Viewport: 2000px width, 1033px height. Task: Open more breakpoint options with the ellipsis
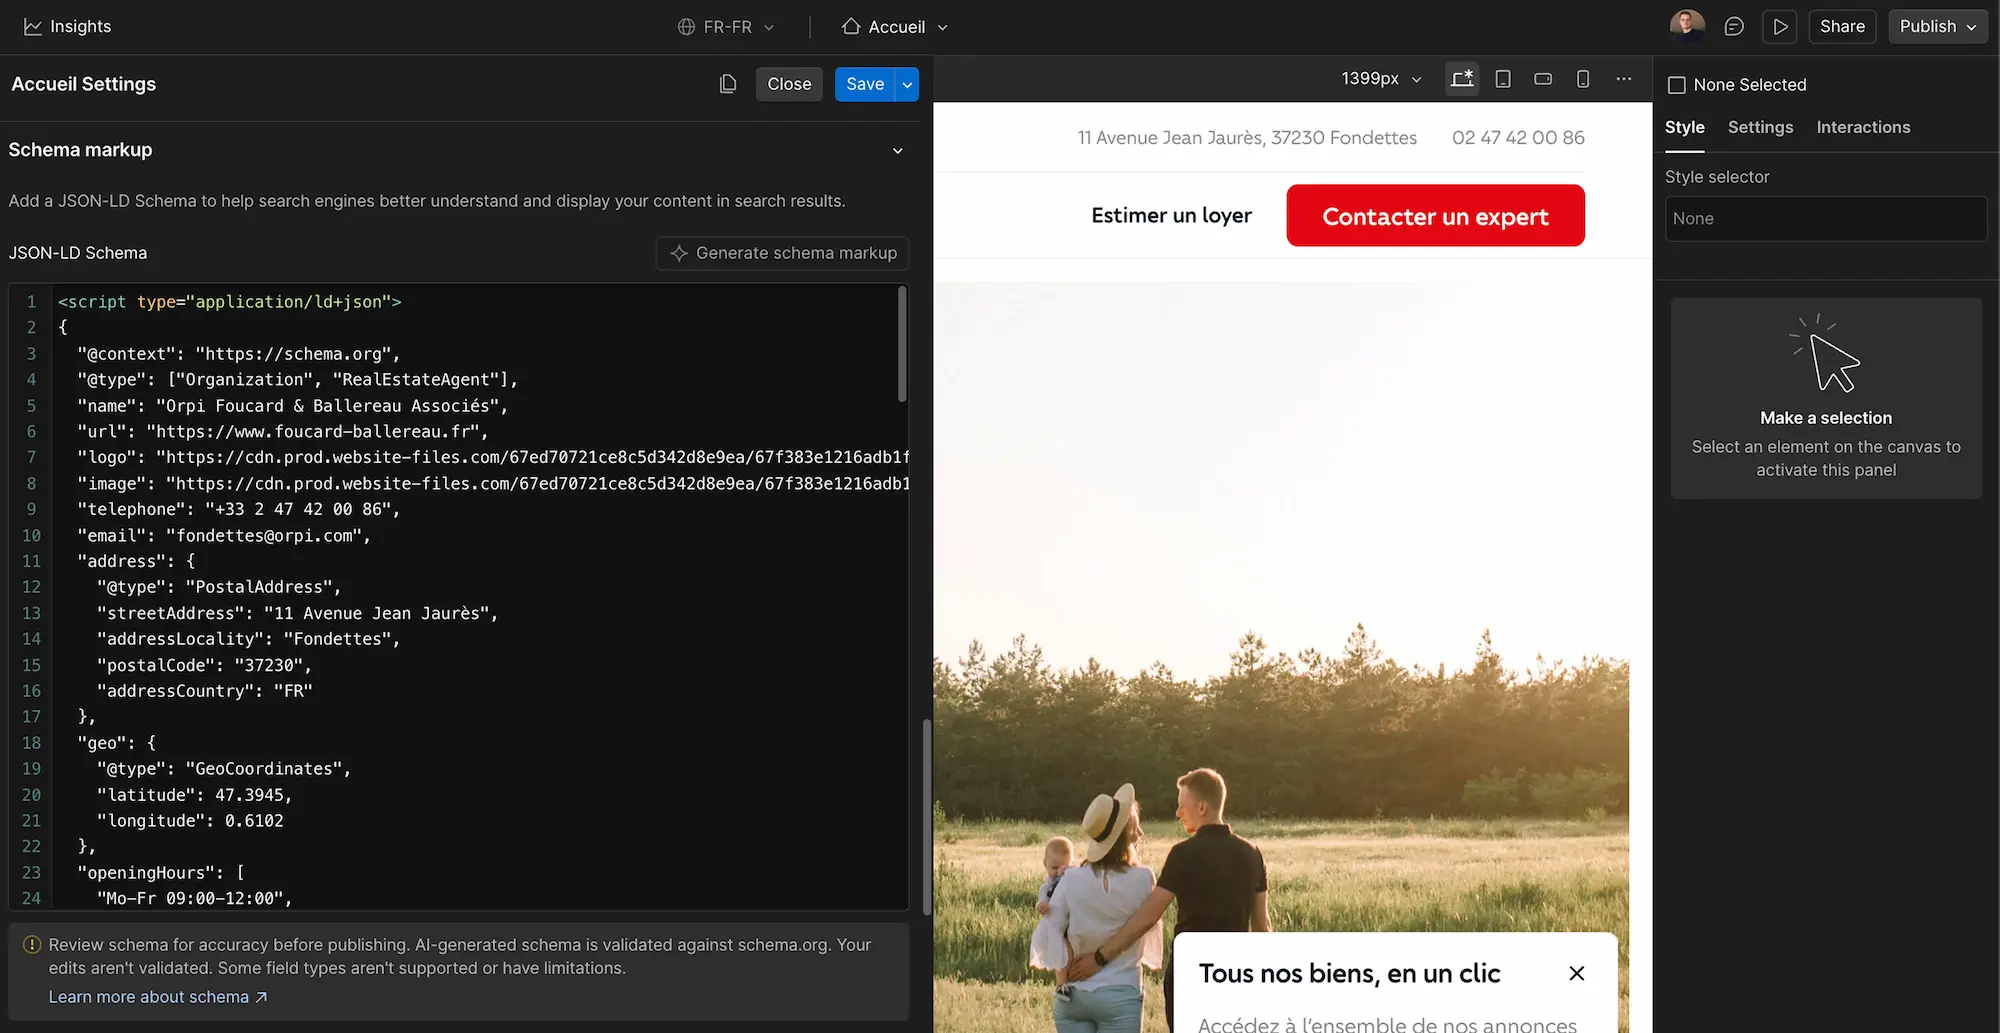click(1623, 78)
